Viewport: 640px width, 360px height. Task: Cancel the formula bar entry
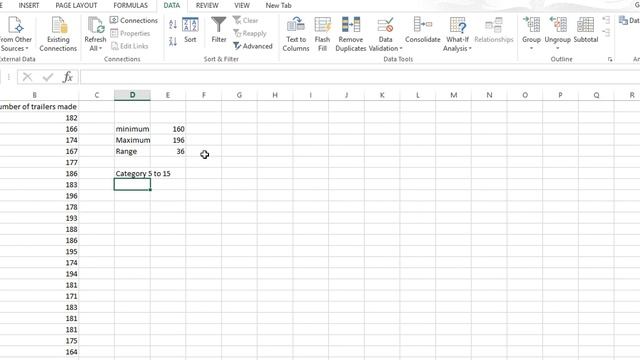click(x=27, y=77)
